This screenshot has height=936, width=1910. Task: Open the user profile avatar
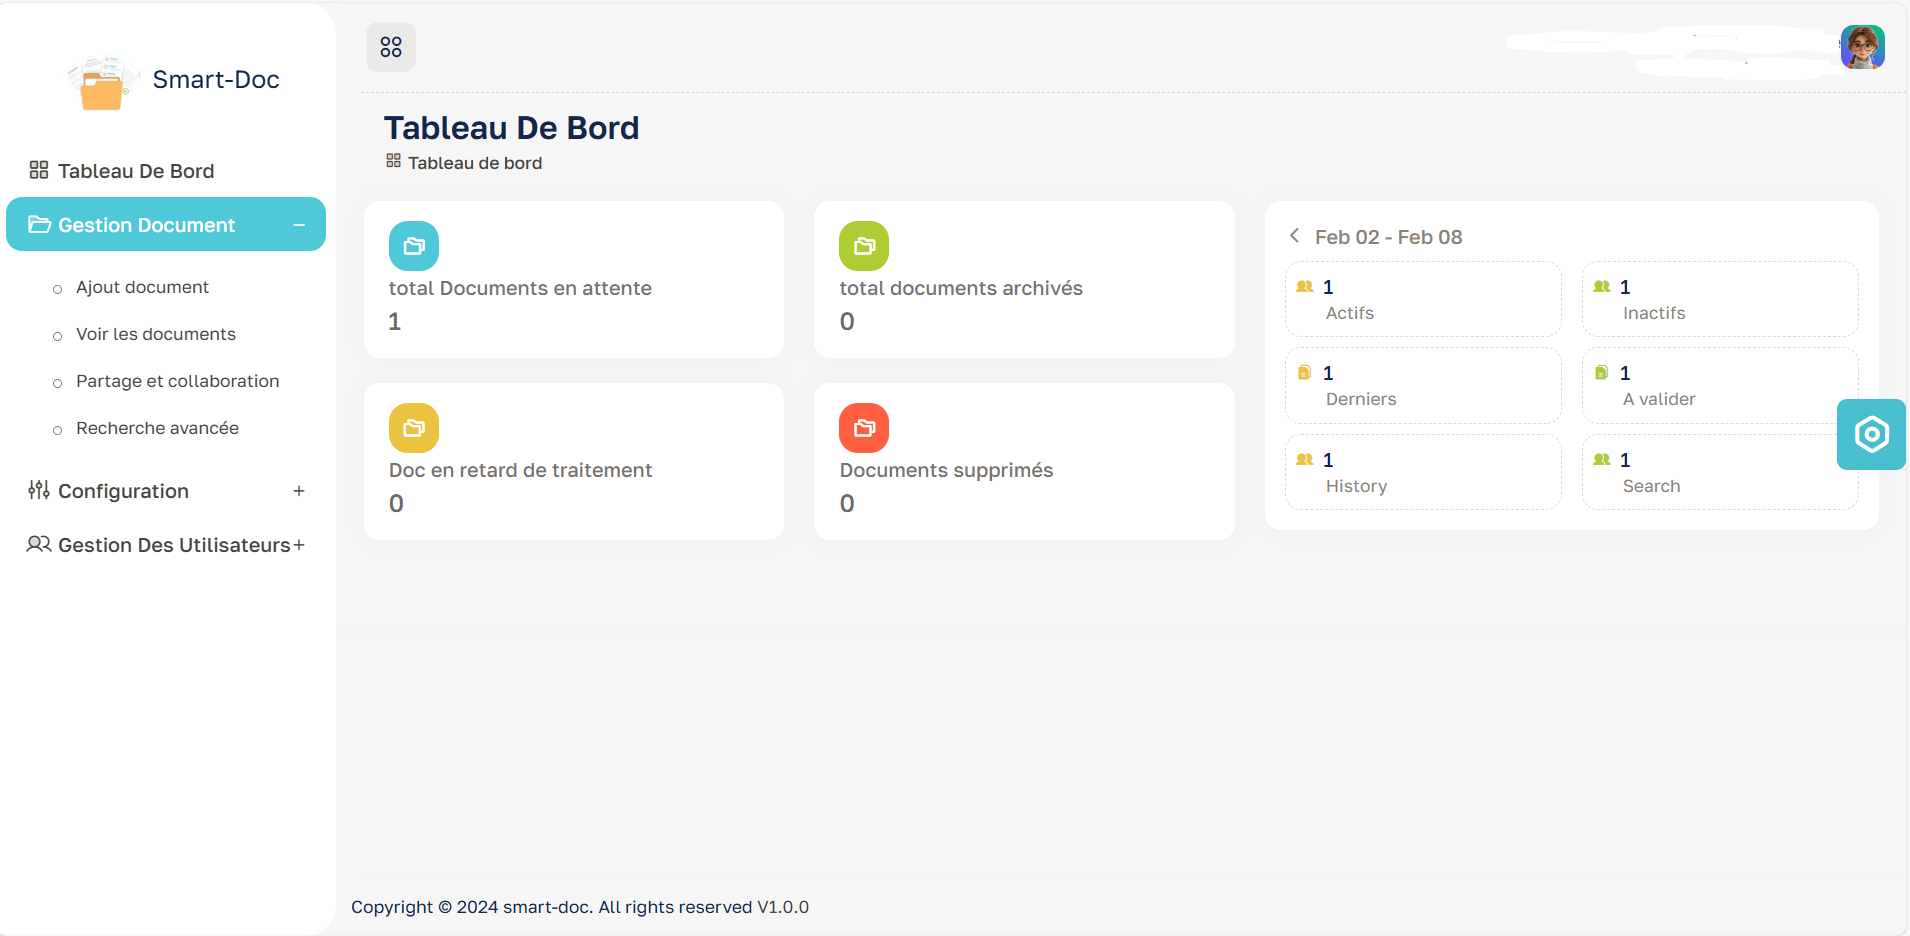coord(1862,47)
